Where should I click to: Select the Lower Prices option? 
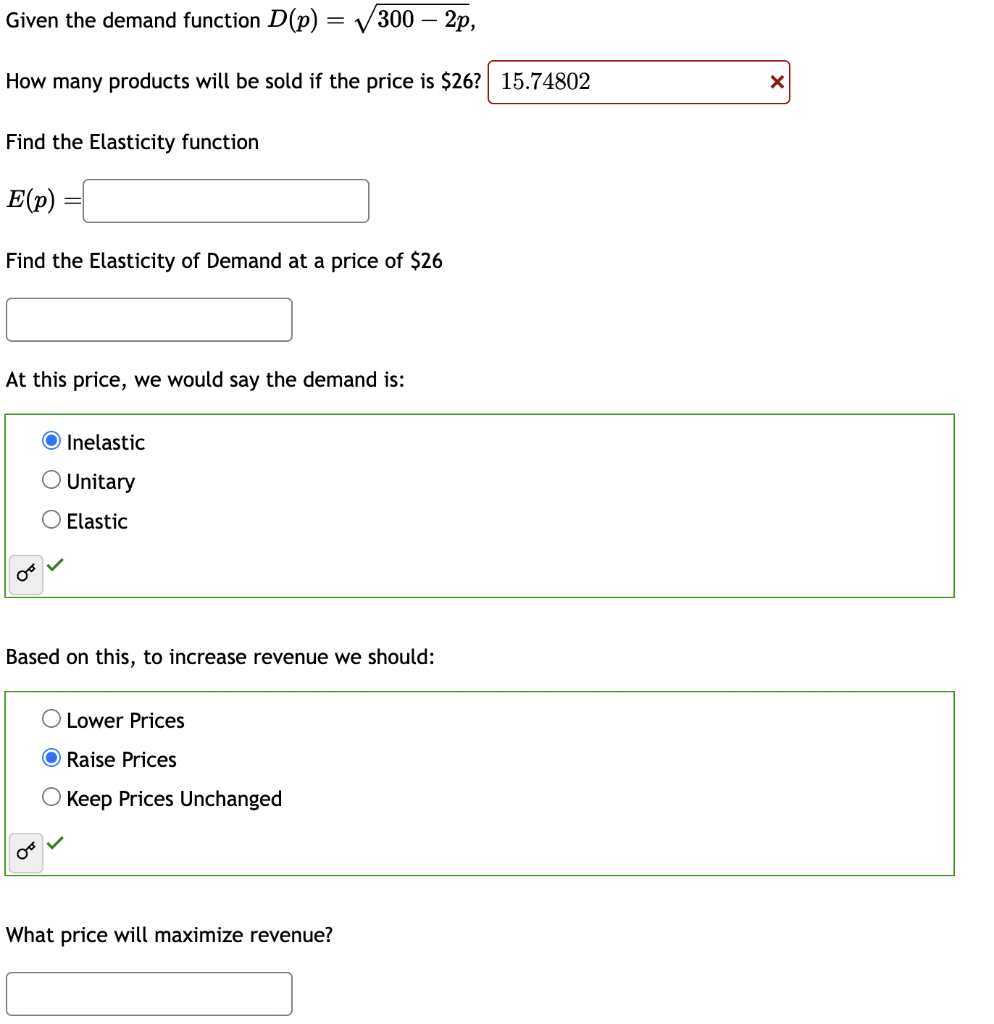[51, 718]
